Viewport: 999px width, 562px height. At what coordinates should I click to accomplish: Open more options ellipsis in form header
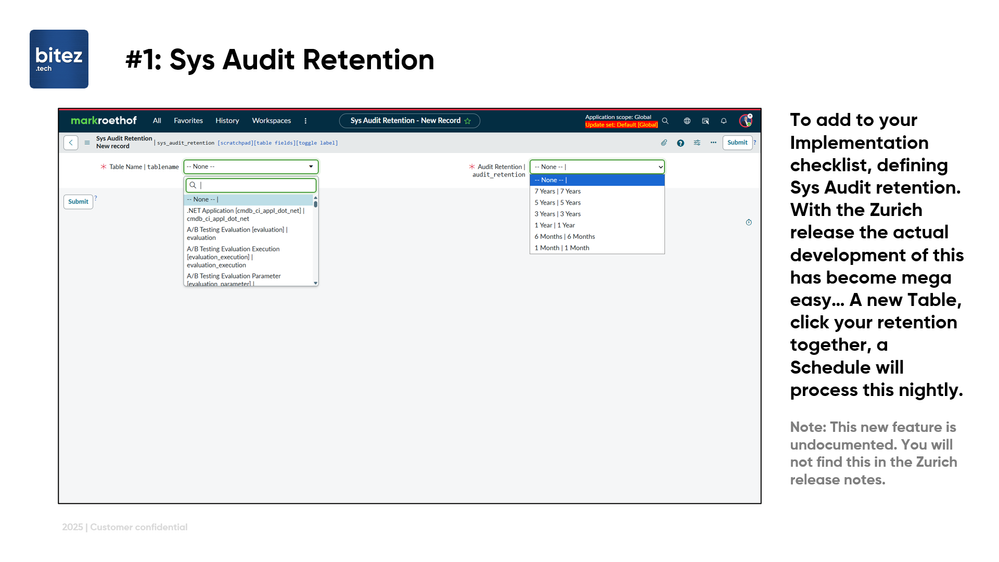(714, 143)
